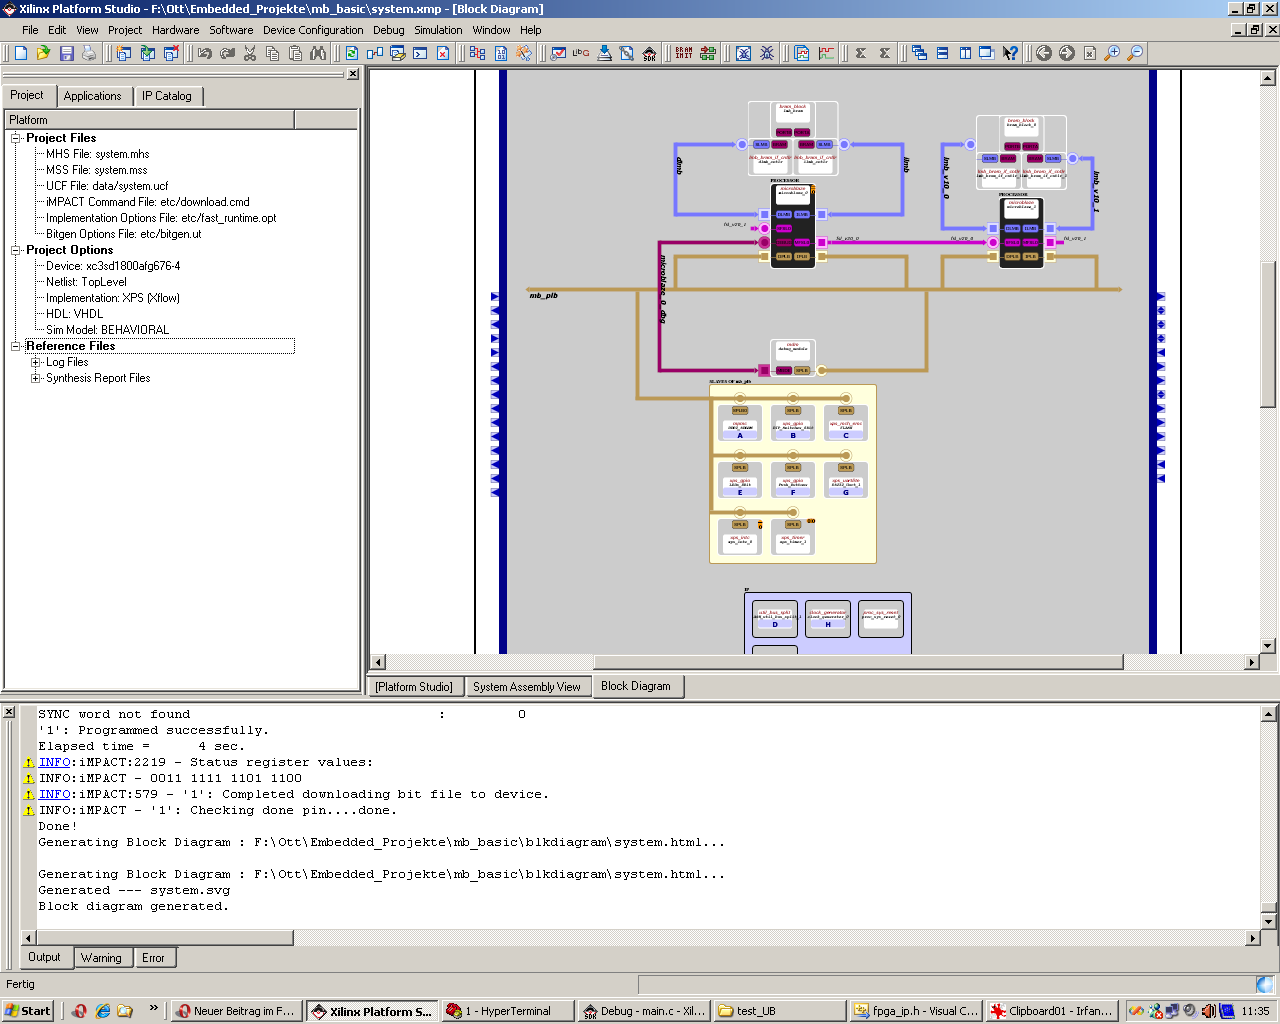Select the MHS File: system.mhs entry
Viewport: 1280px width, 1024px height.
(x=97, y=154)
